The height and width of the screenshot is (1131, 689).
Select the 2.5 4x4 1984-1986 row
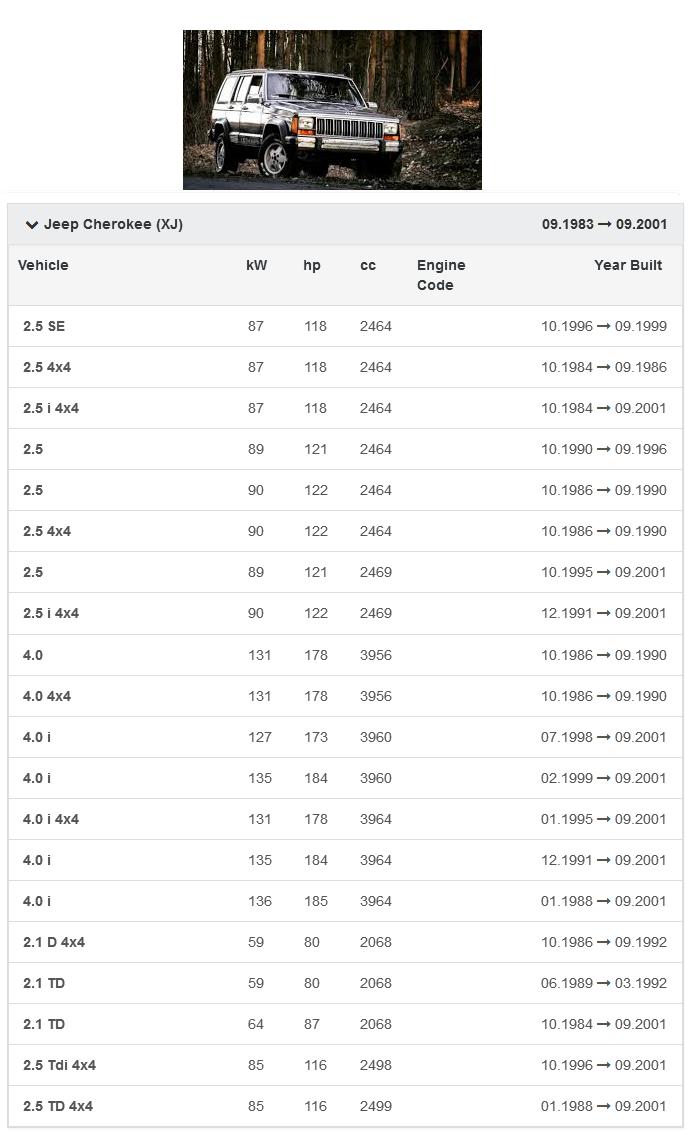(47, 367)
